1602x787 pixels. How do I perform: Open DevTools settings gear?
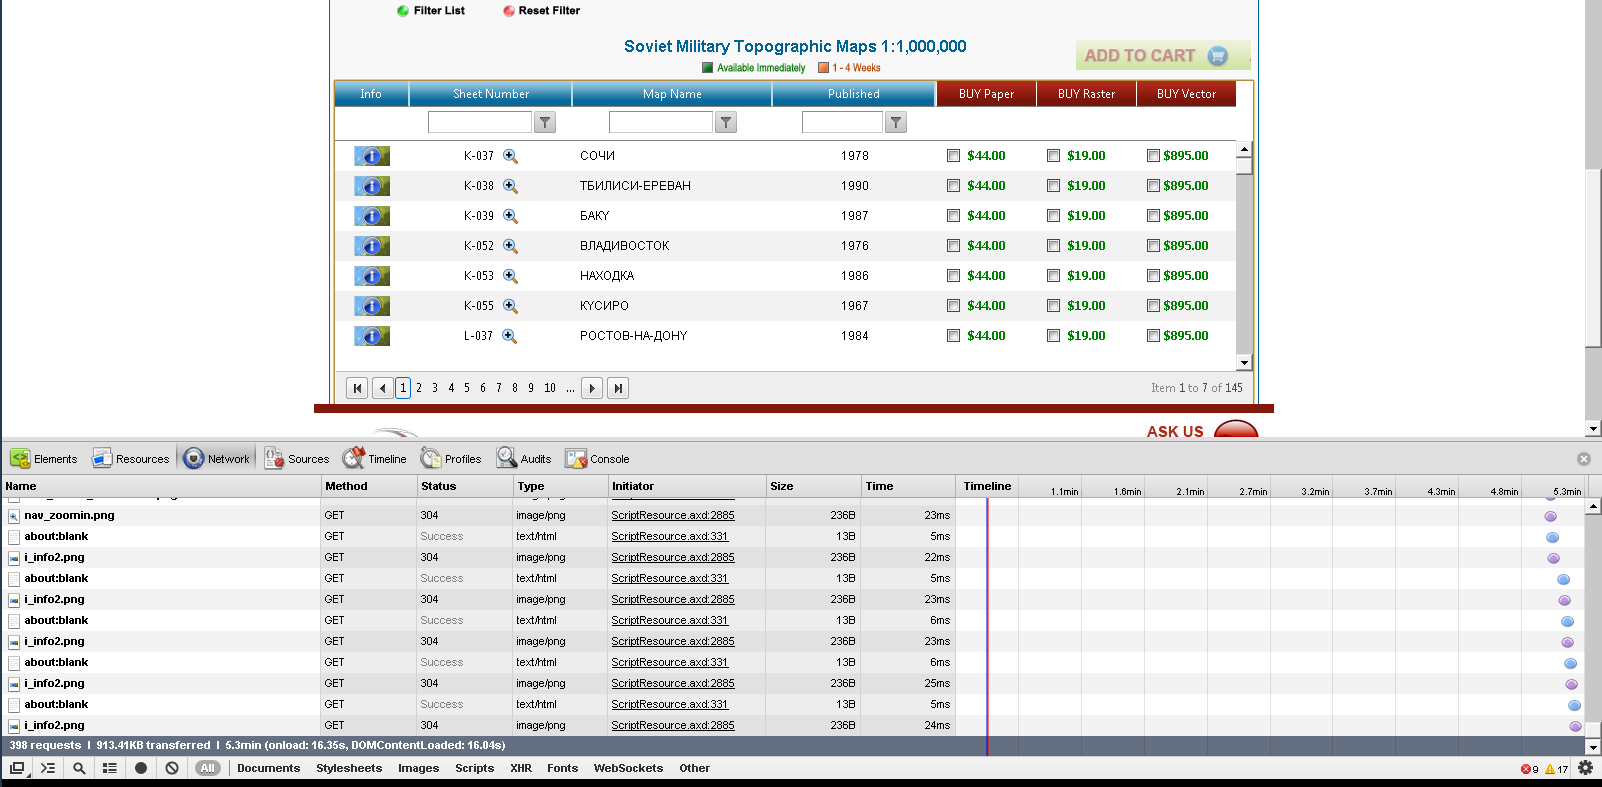(x=1585, y=768)
